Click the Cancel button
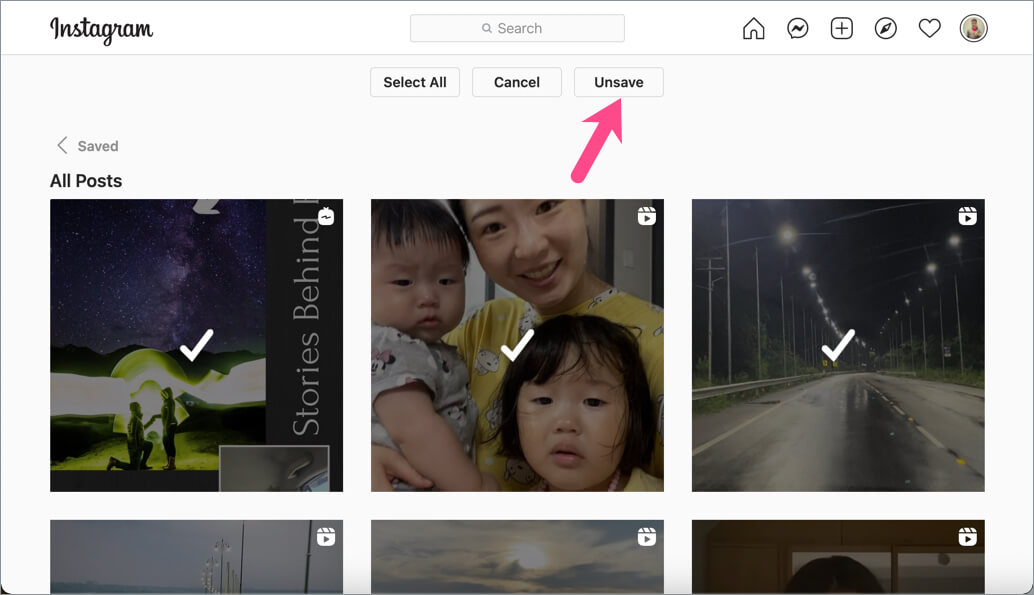1034x595 pixels. (517, 82)
